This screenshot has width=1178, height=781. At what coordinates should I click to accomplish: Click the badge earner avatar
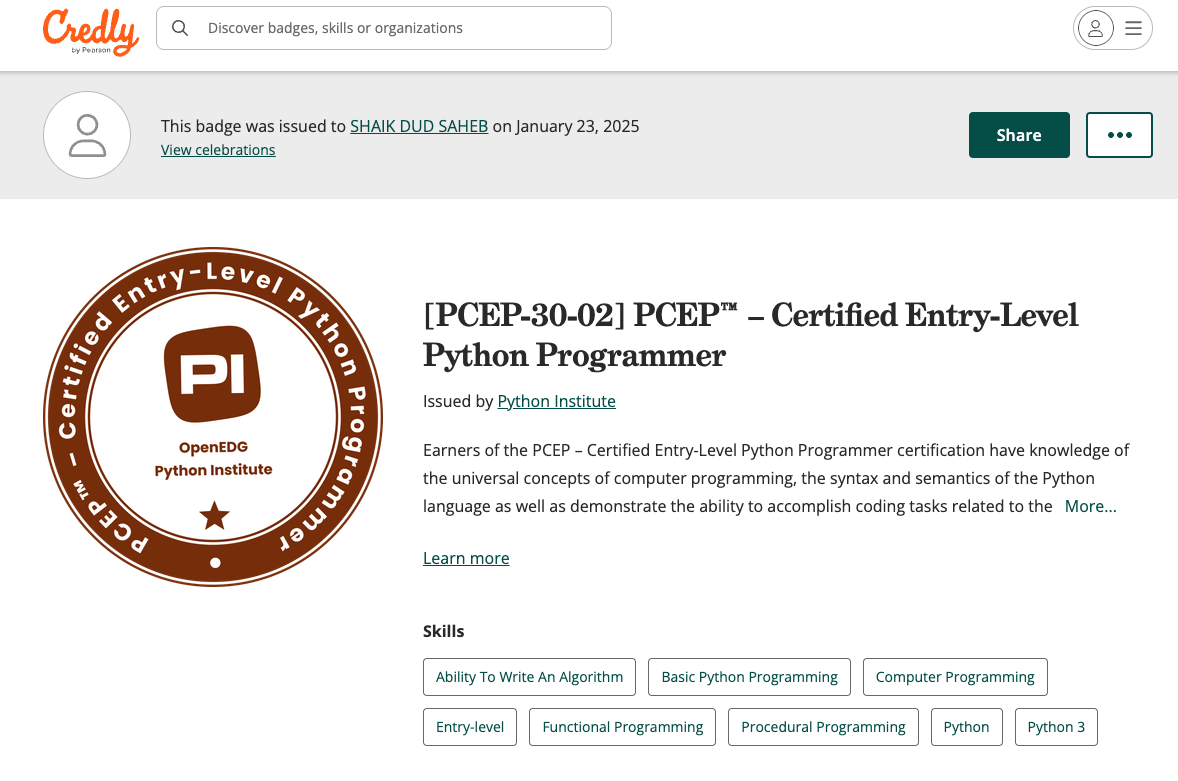click(x=87, y=135)
